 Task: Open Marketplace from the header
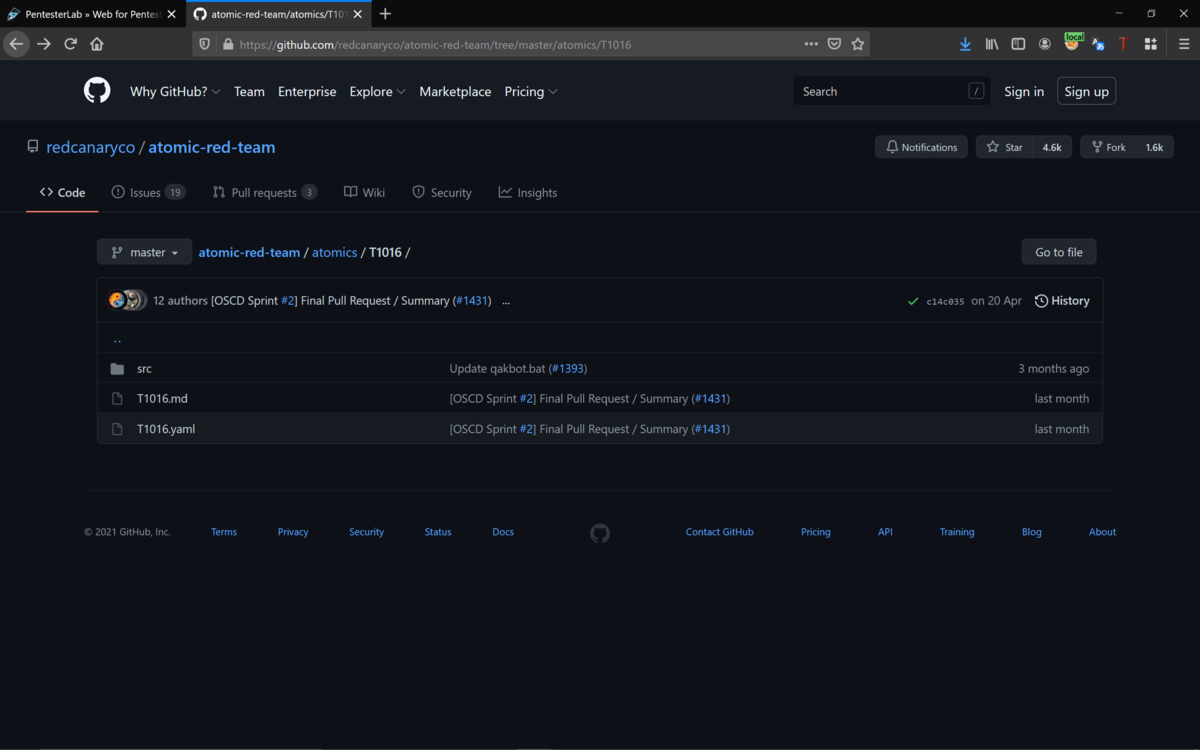[455, 91]
